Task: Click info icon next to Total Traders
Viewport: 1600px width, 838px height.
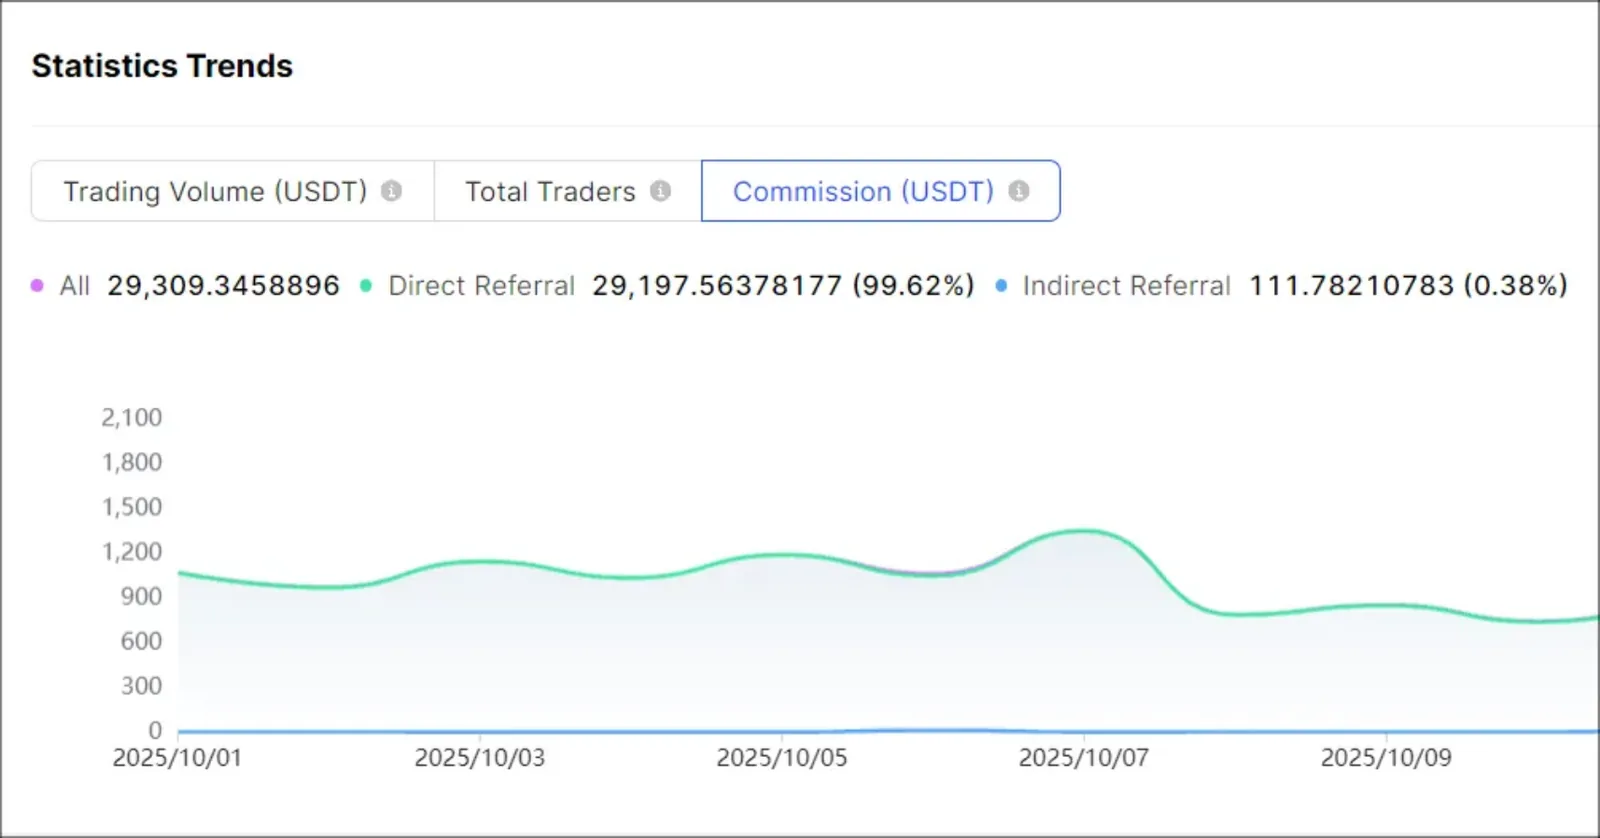Action: (x=660, y=191)
